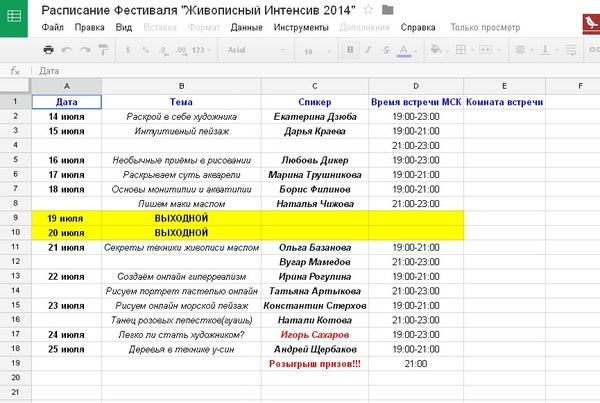
Task: Click the undo arrow icon
Action: (x=67, y=50)
